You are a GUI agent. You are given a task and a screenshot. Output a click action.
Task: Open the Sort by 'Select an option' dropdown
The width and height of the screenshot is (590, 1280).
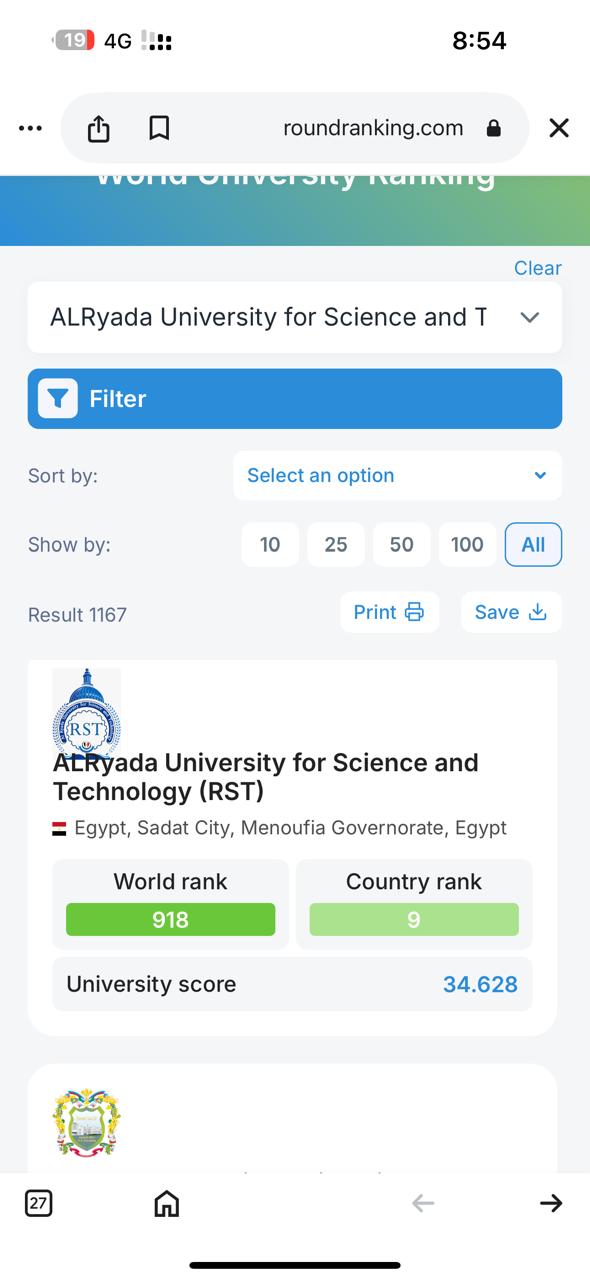pyautogui.click(x=397, y=475)
